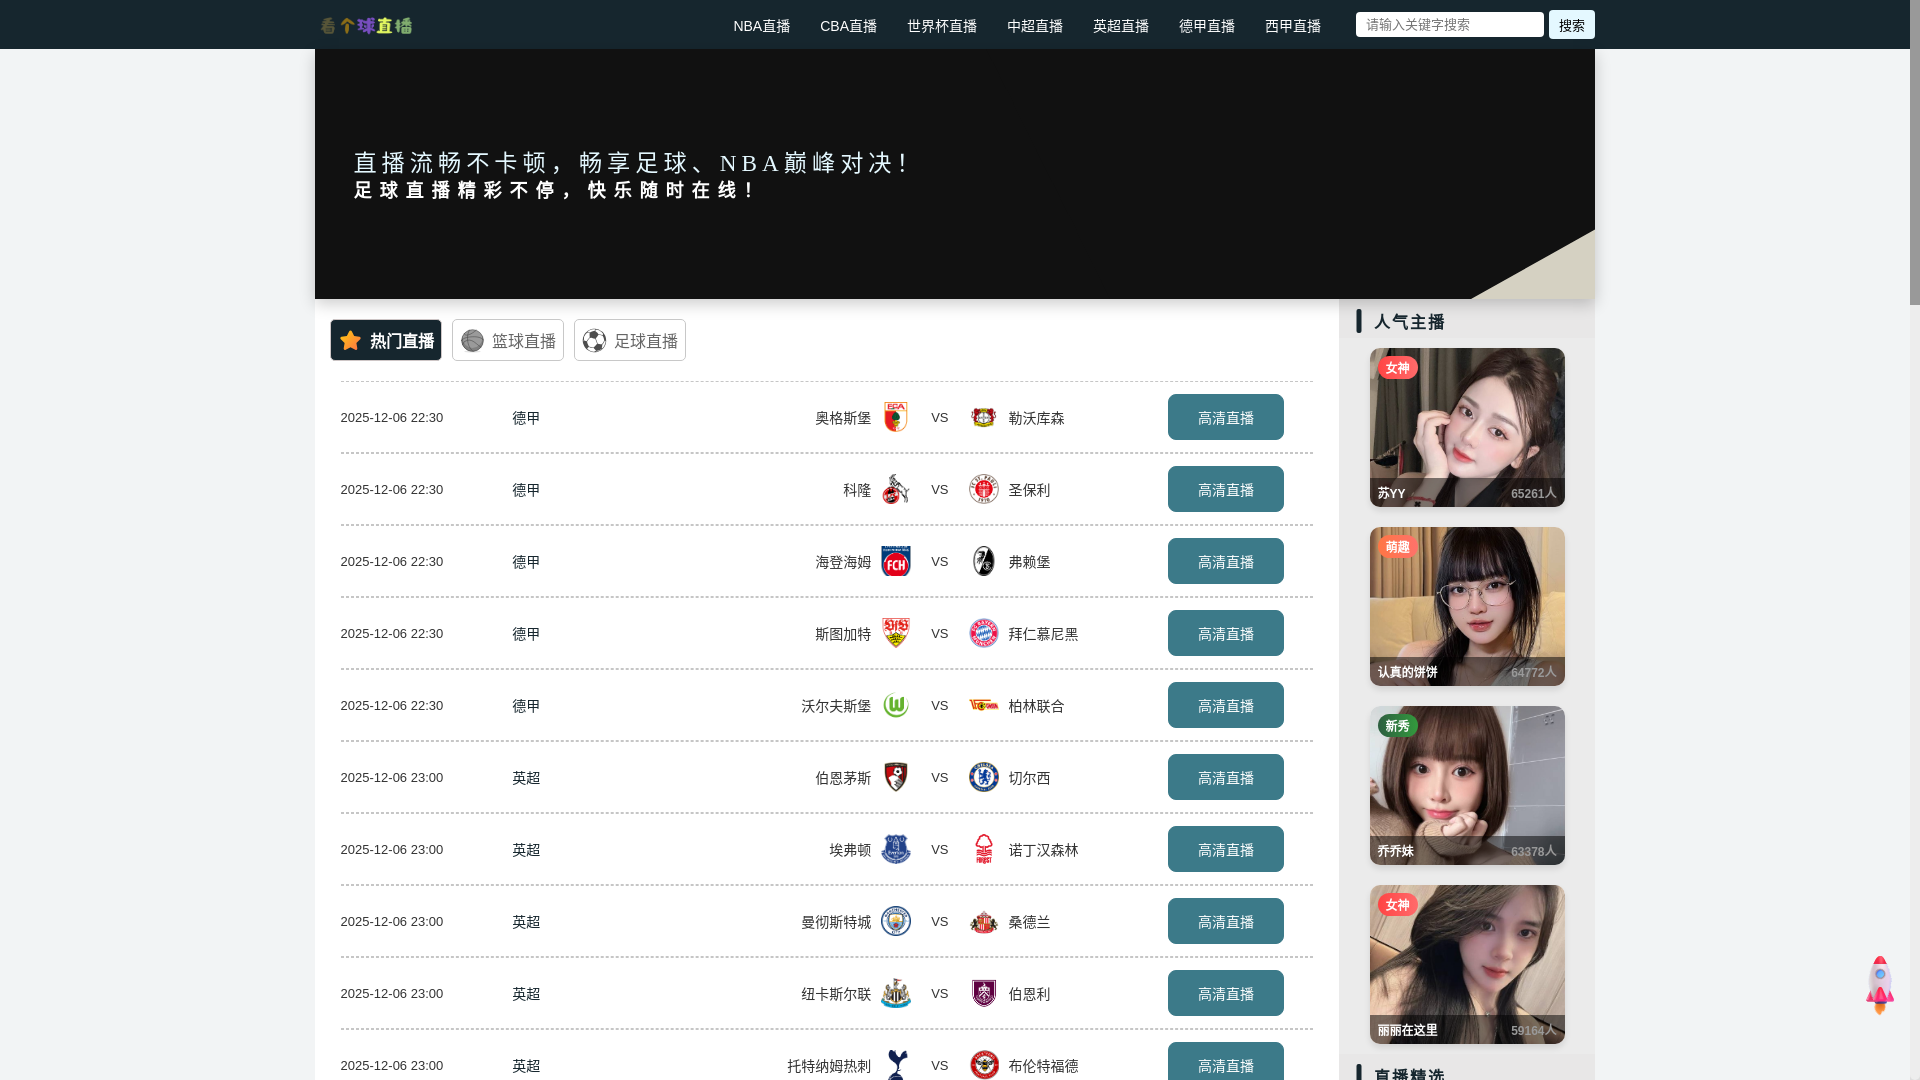Watch 伯恩茅斯 vs 切尔西 高清直播
Image resolution: width=1920 pixels, height=1080 pixels.
click(x=1226, y=777)
